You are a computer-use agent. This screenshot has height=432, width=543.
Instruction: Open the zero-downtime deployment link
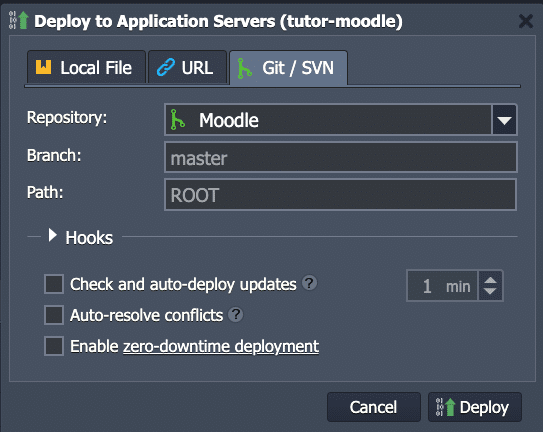tap(221, 346)
